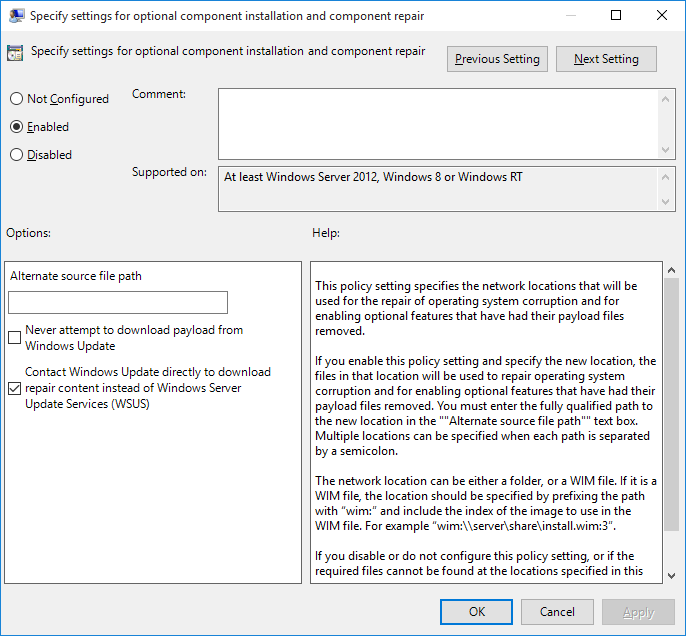Select the Not Configured radio button
The width and height of the screenshot is (686, 636).
[x=16, y=99]
